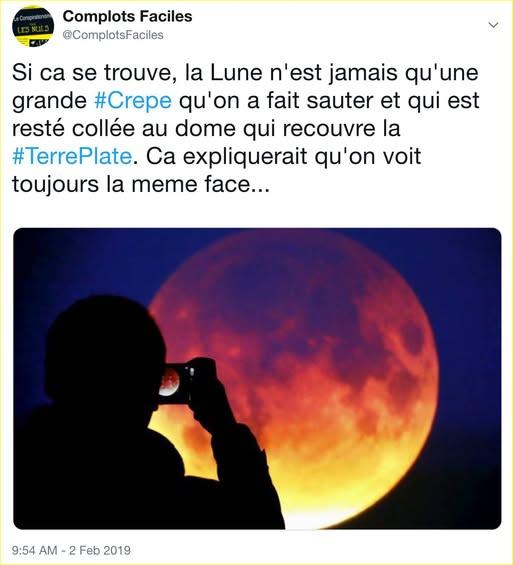
Task: Click the 'LES NULS' text on the avatar
Action: (x=33, y=29)
